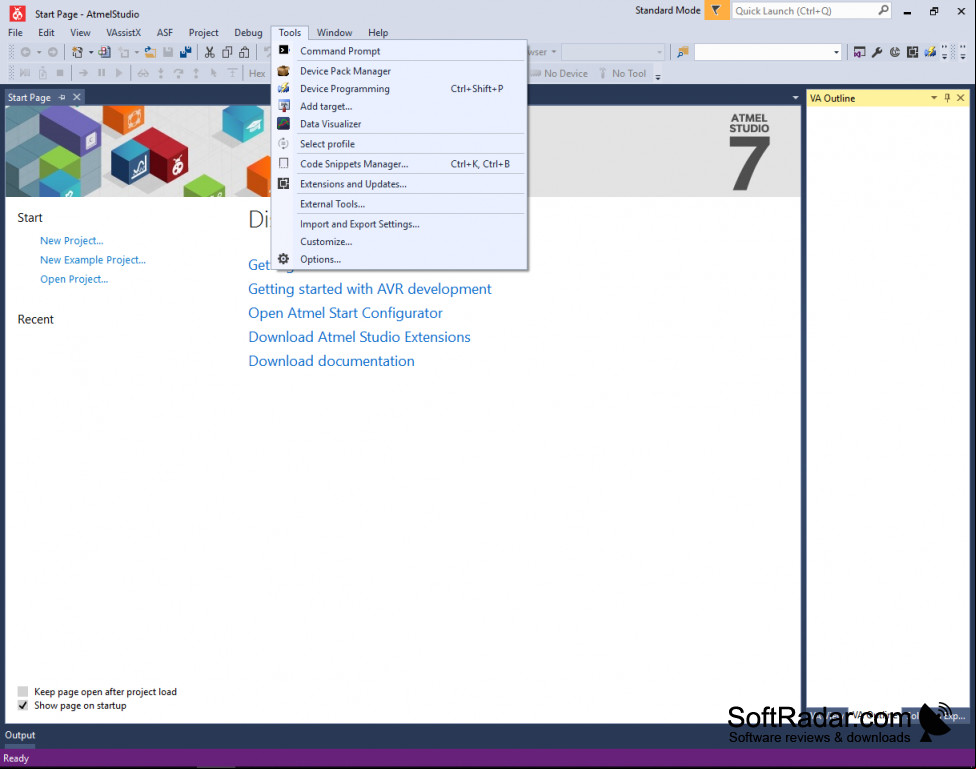Click the chip icon beside the wrench
This screenshot has height=769, width=976.
pos(913,52)
